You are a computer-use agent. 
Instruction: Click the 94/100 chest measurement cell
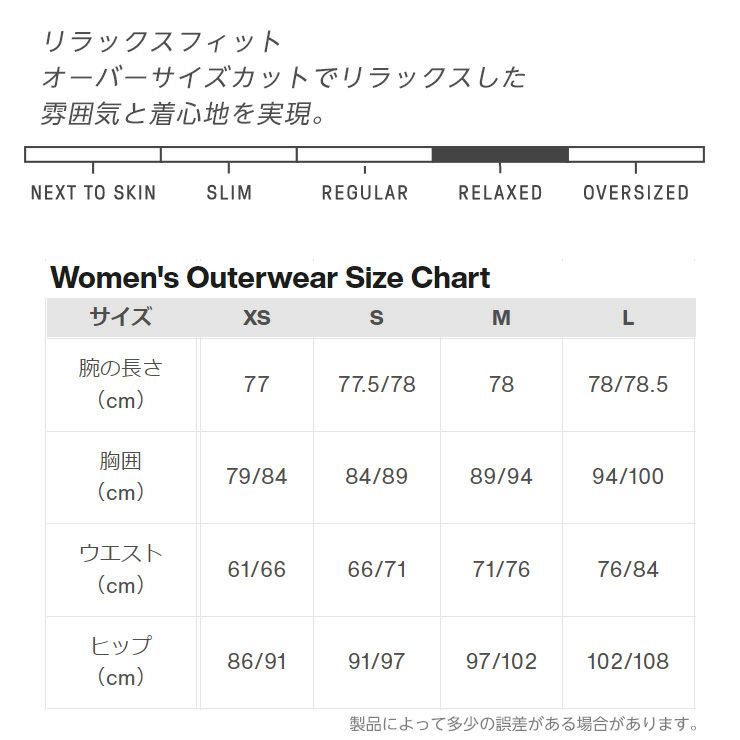click(628, 477)
